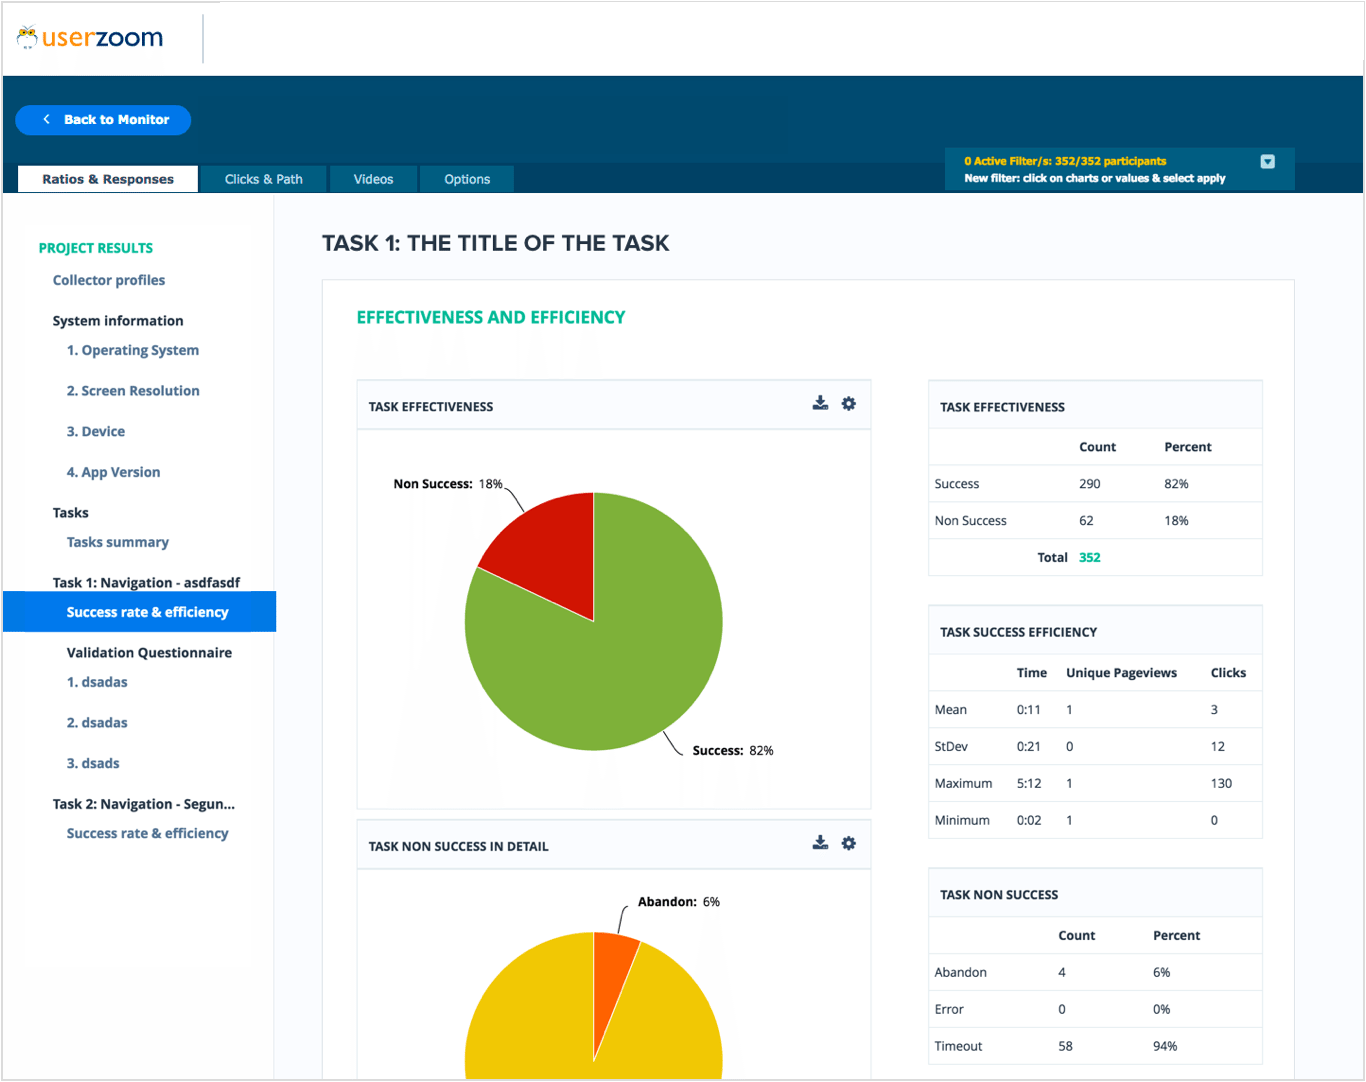Open the Task Non Success chart settings gear

click(x=848, y=843)
